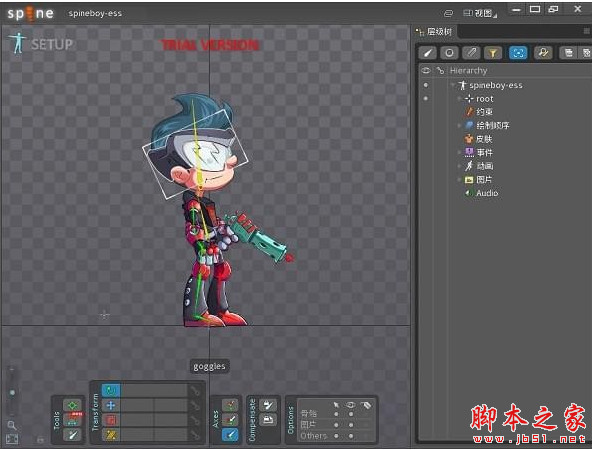Activate the Translate transform tool

pyautogui.click(x=111, y=405)
